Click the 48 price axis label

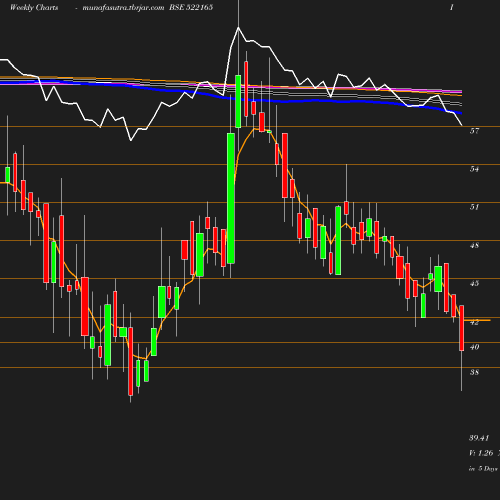tap(474, 245)
